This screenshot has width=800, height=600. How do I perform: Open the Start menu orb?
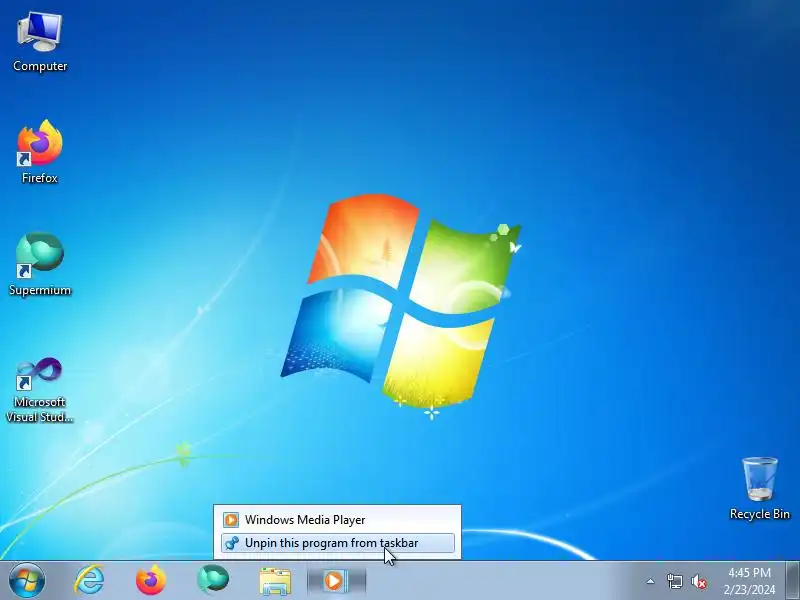pos(27,580)
